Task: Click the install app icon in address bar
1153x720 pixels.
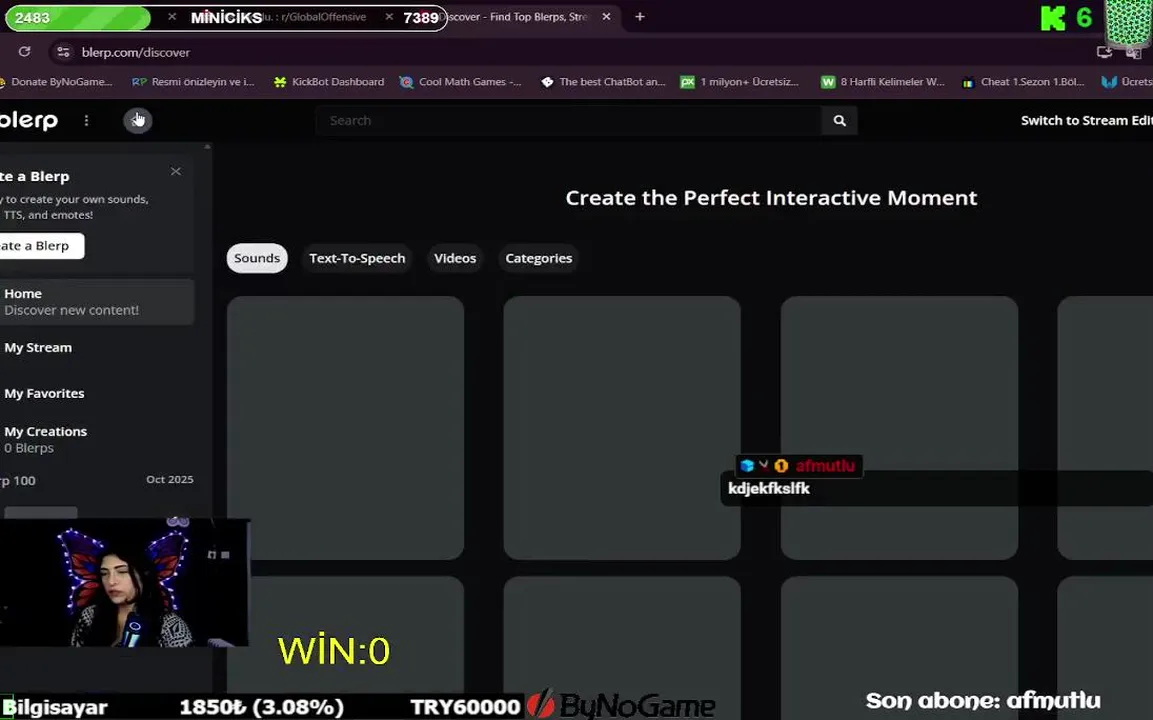Action: 1104,51
